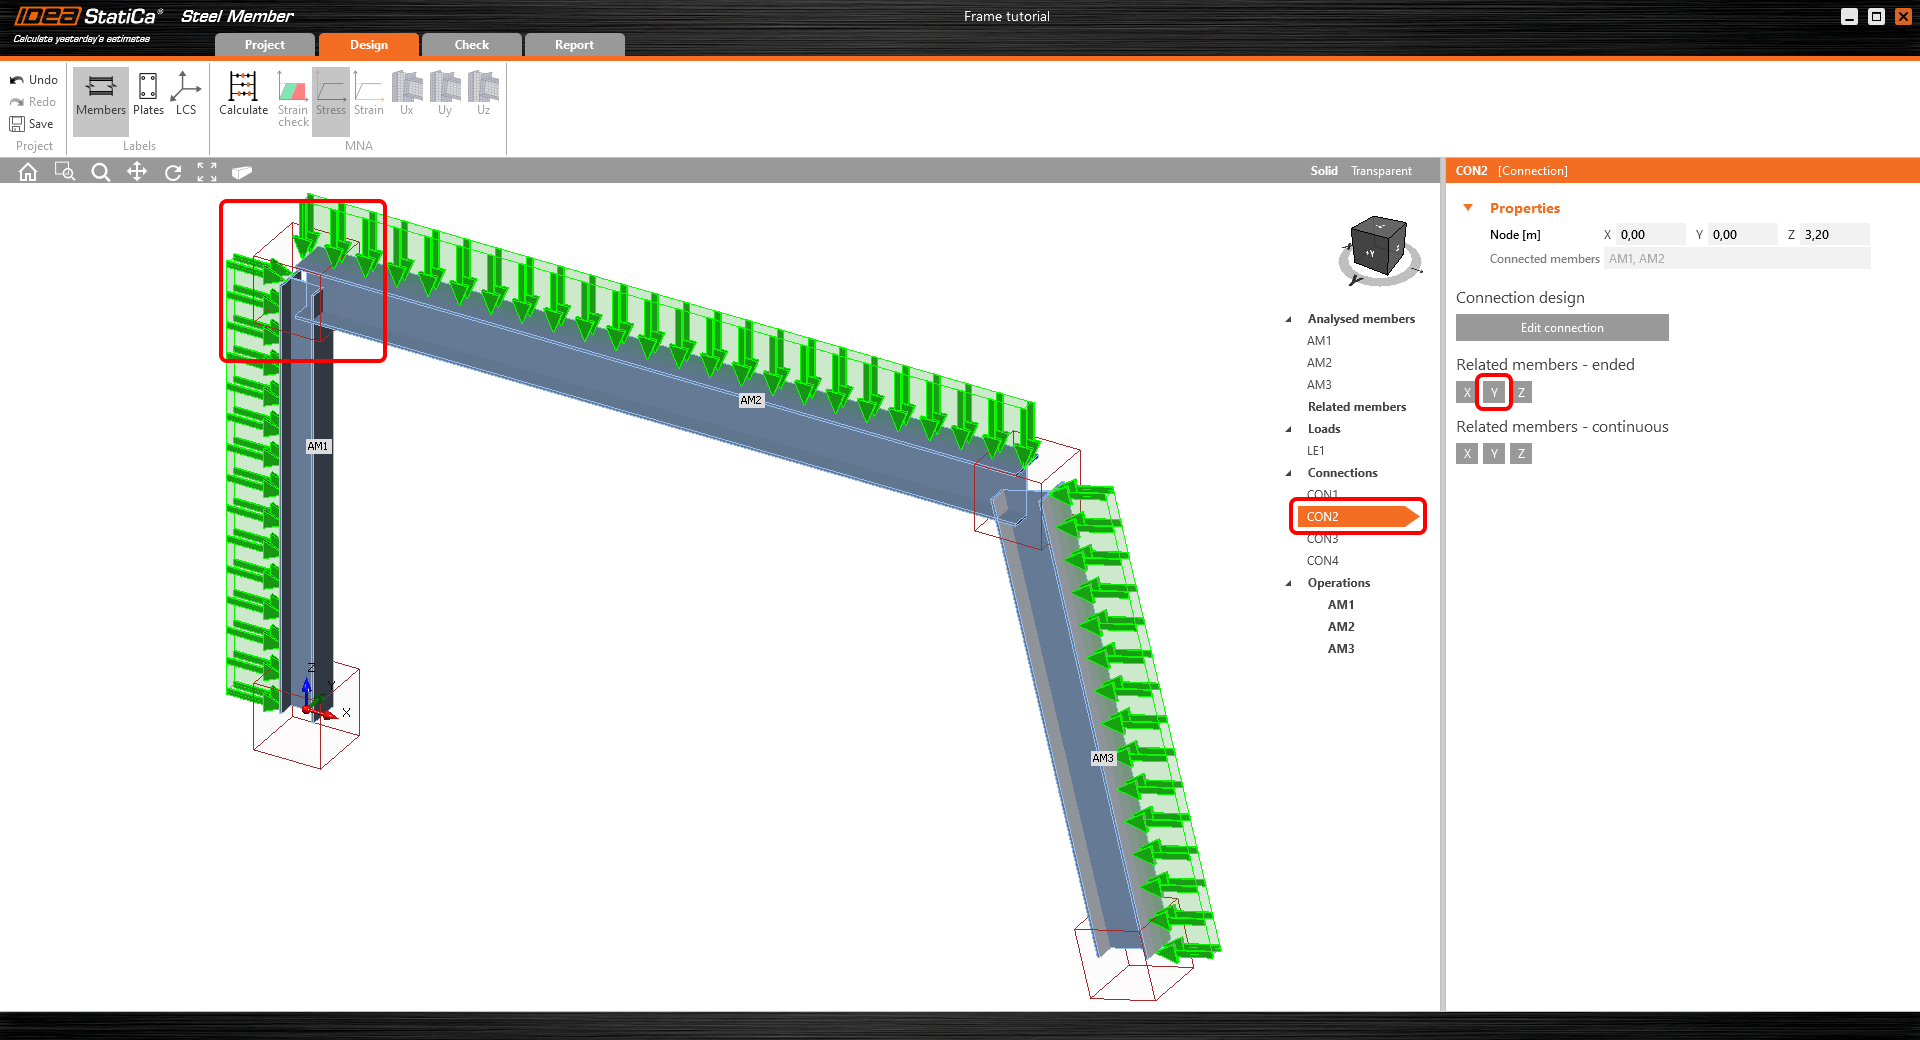Click the Node Z coordinate field

point(1833,235)
